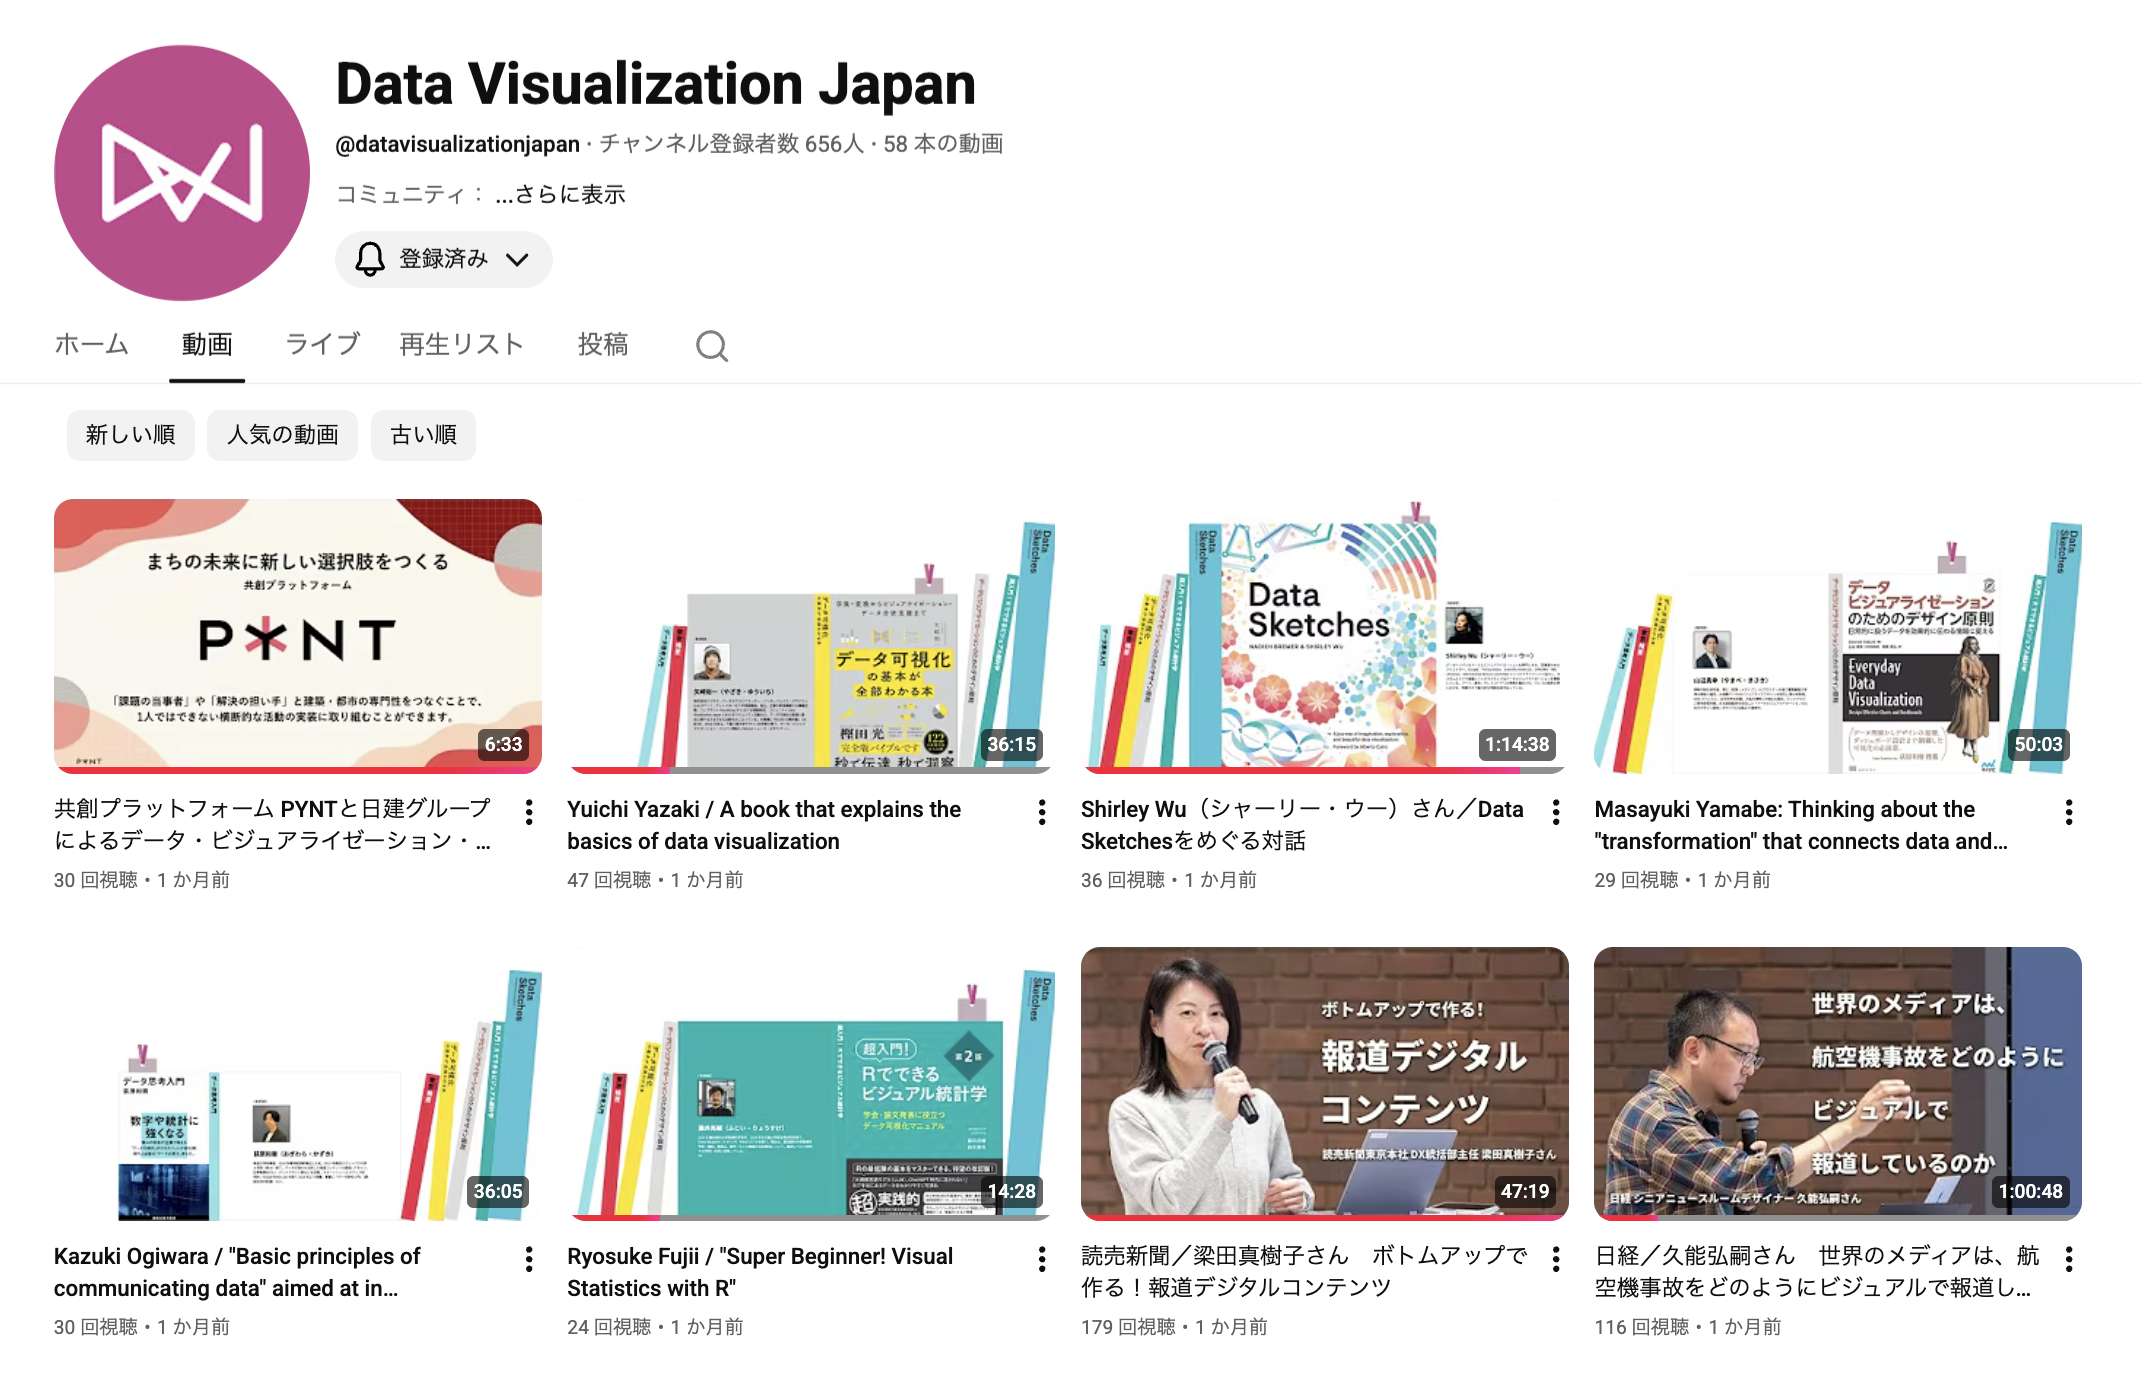This screenshot has height=1391, width=2142.
Task: Open the video titled 'Yuichi Yazaki / A book that explains the basics of data visualization'
Action: click(x=810, y=636)
